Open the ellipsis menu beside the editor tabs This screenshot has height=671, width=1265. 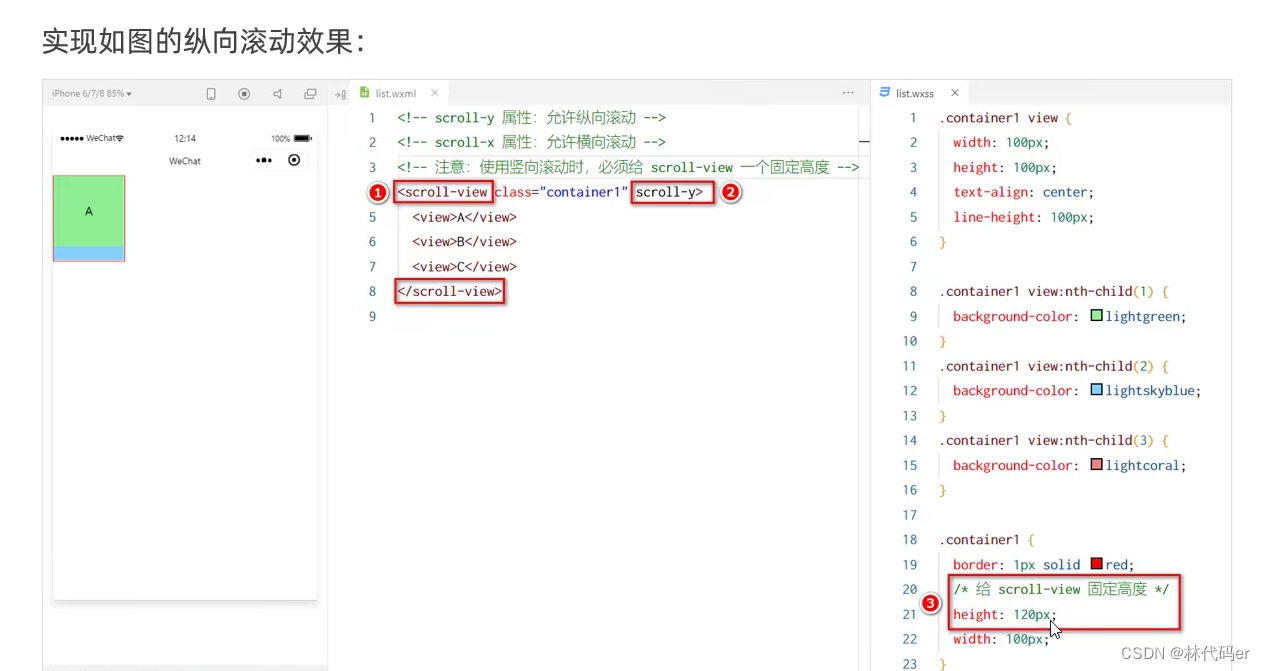(848, 92)
